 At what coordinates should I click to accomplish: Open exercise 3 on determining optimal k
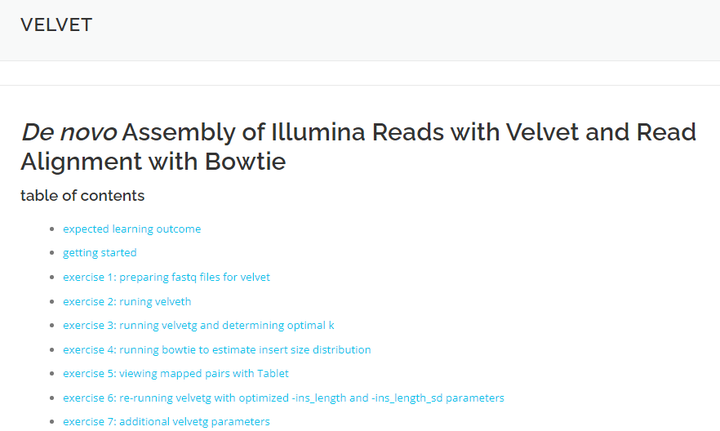[x=198, y=325]
